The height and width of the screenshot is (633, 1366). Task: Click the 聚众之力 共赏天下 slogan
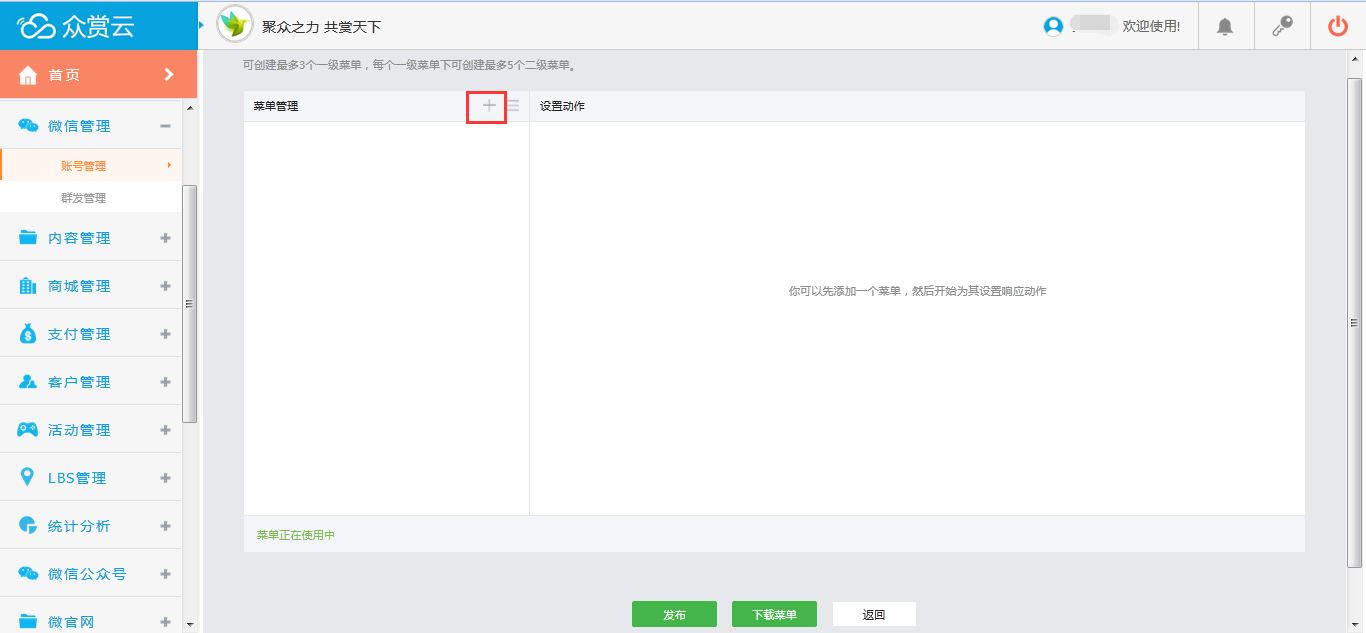[321, 27]
